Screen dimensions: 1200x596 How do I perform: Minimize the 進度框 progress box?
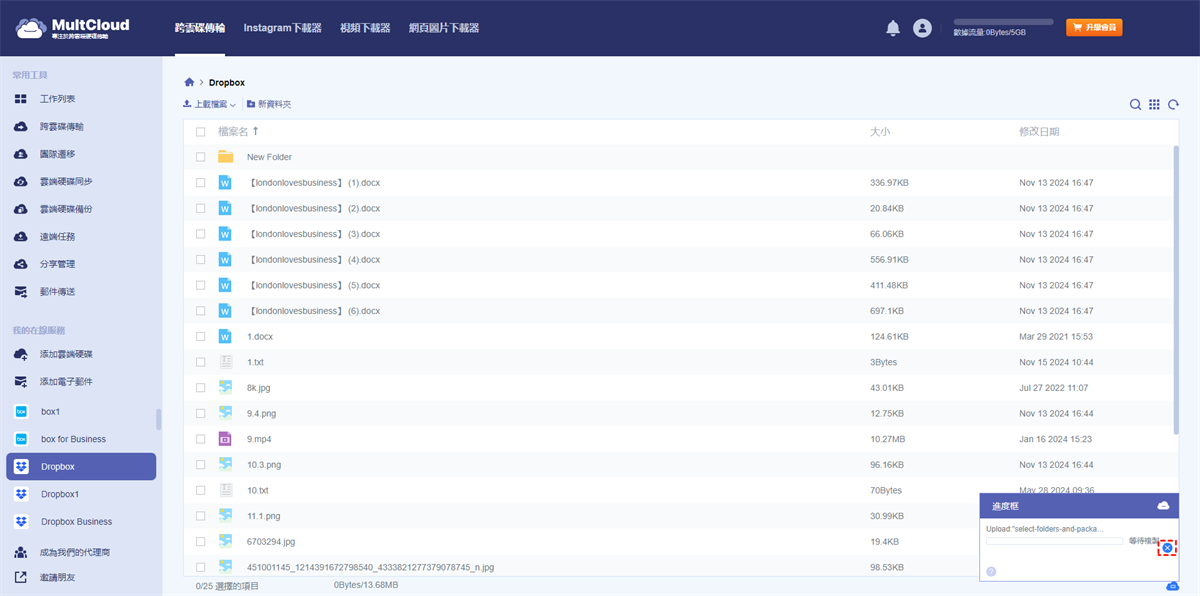pos(1163,506)
